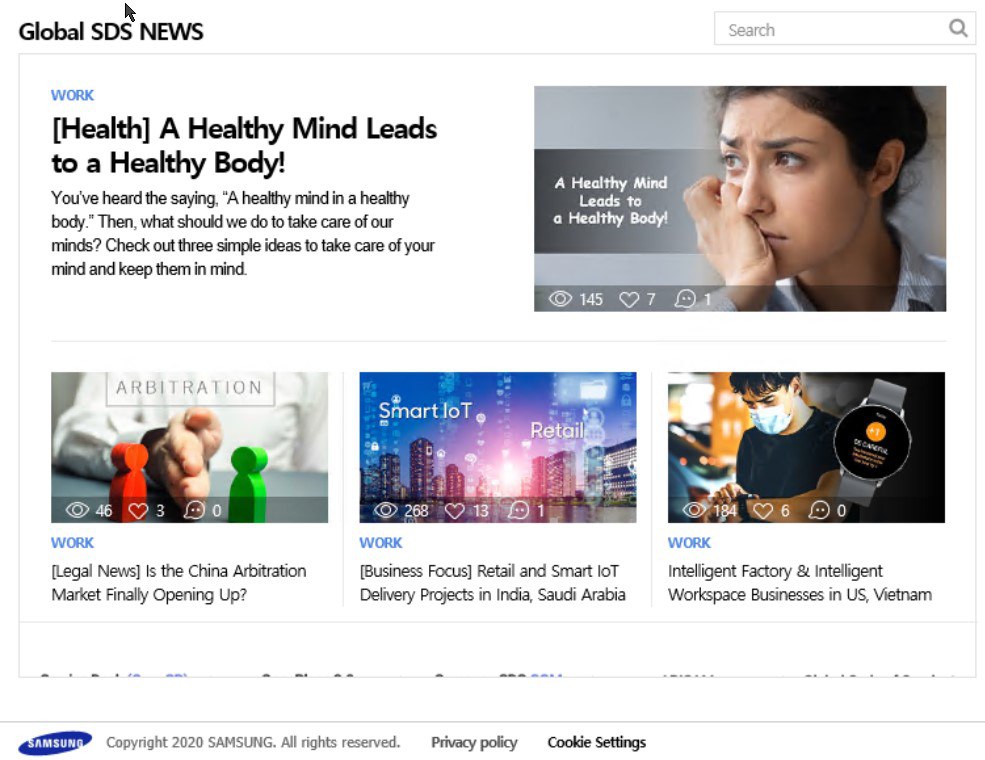Open Cookie Settings in the footer
Image resolution: width=985 pixels, height=760 pixels.
(597, 742)
